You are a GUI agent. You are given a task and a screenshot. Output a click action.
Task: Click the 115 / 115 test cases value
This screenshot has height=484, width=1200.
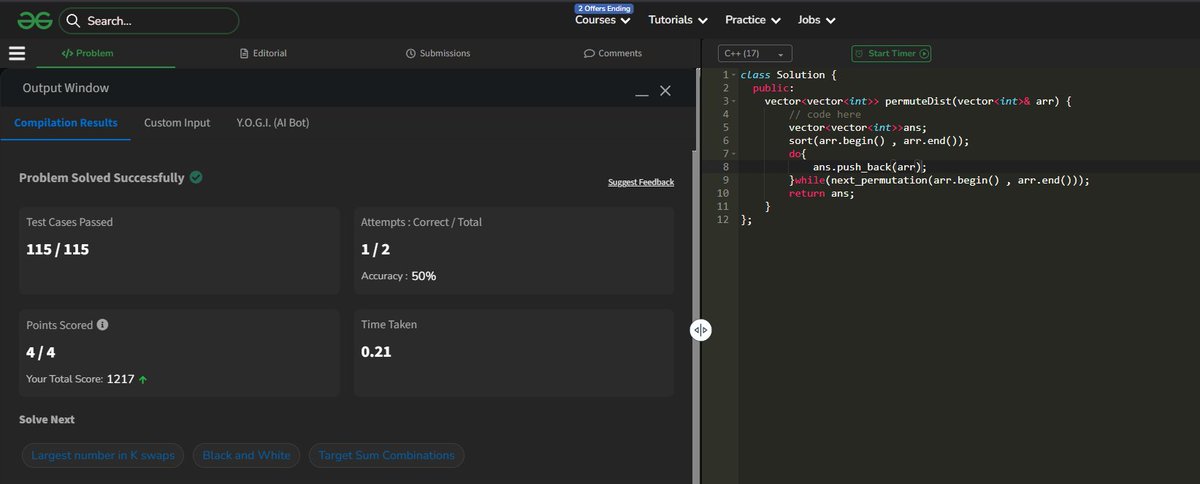(x=58, y=249)
